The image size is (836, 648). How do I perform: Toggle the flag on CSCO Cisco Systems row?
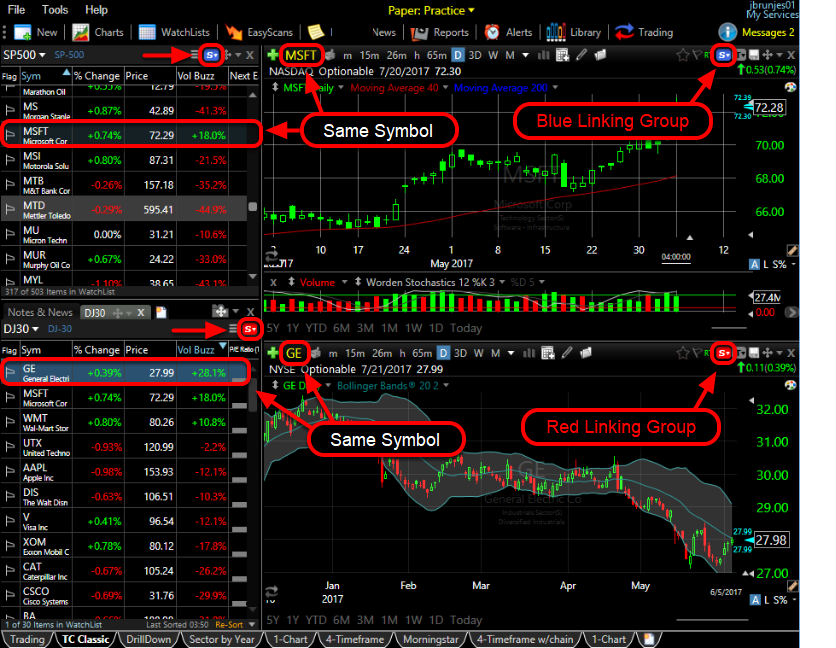pyautogui.click(x=10, y=595)
